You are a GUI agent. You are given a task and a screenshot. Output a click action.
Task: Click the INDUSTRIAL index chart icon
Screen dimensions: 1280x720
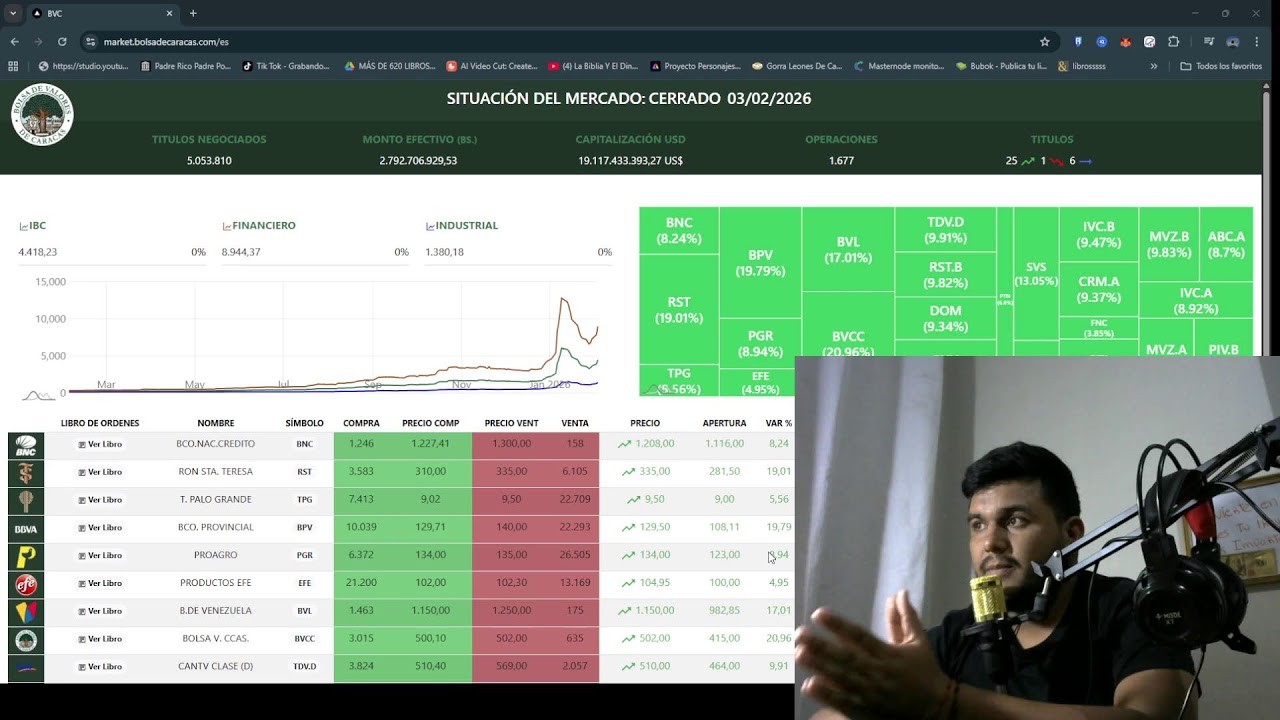click(x=430, y=227)
